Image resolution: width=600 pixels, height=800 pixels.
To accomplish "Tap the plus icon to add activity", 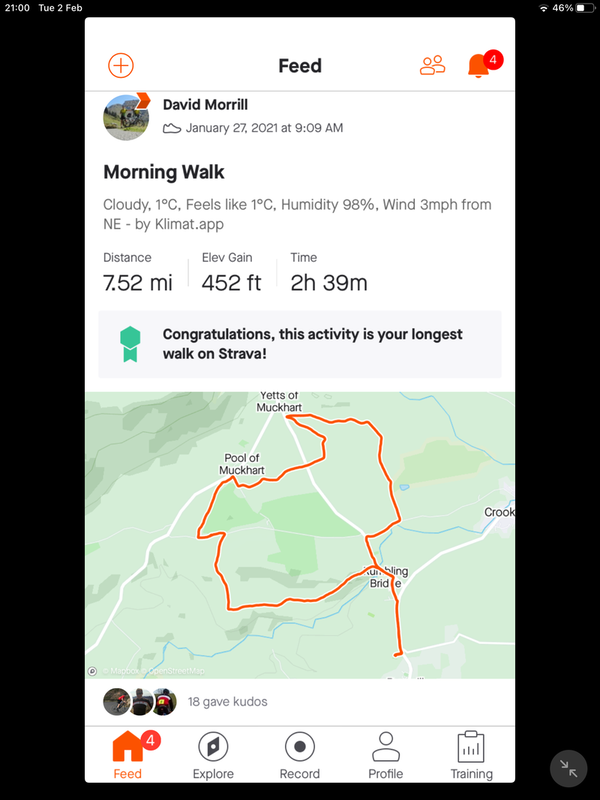I will point(120,66).
